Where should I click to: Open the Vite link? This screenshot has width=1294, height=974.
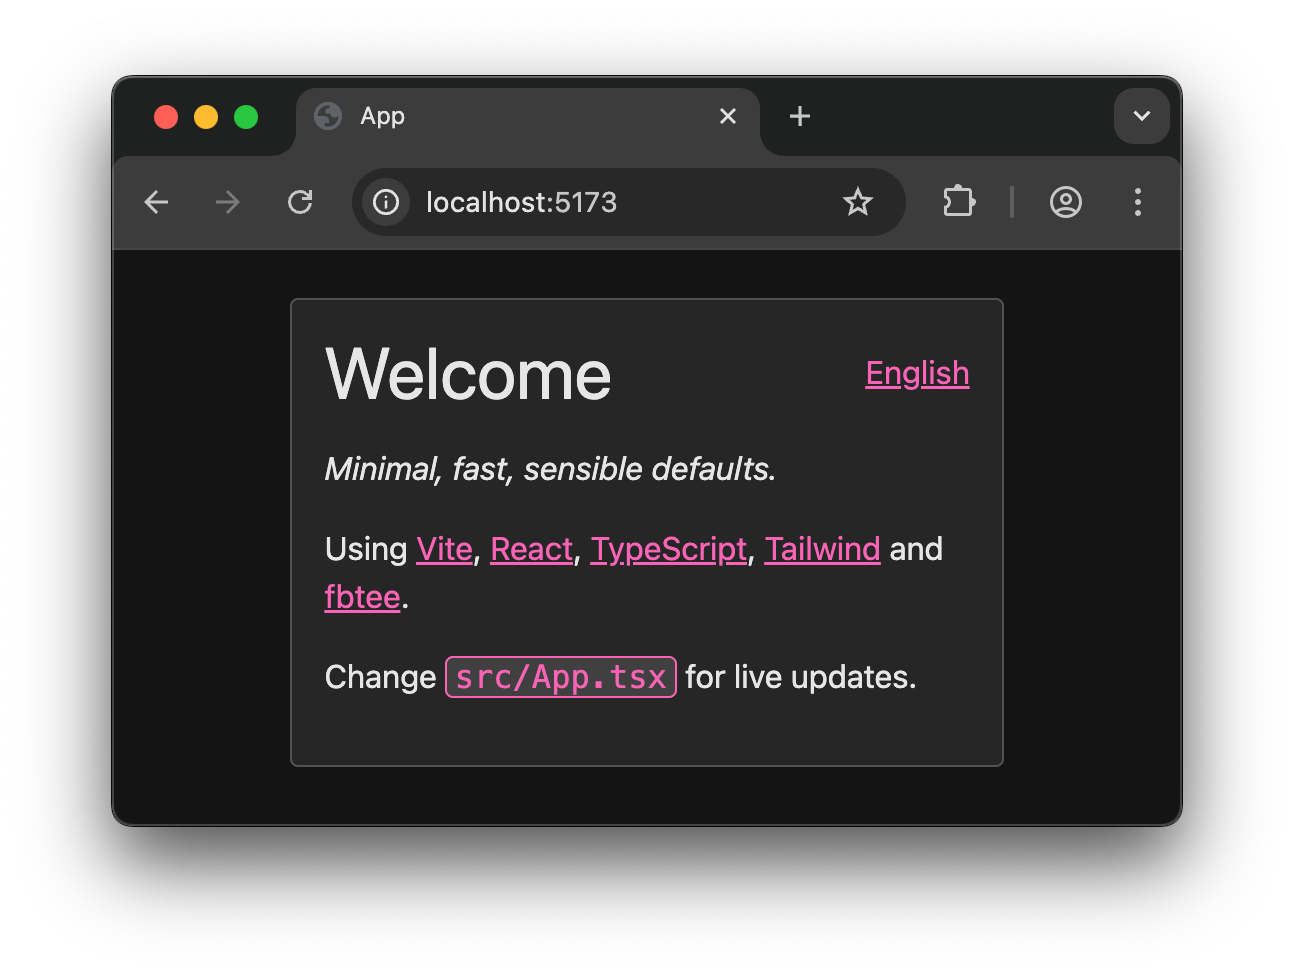[444, 549]
